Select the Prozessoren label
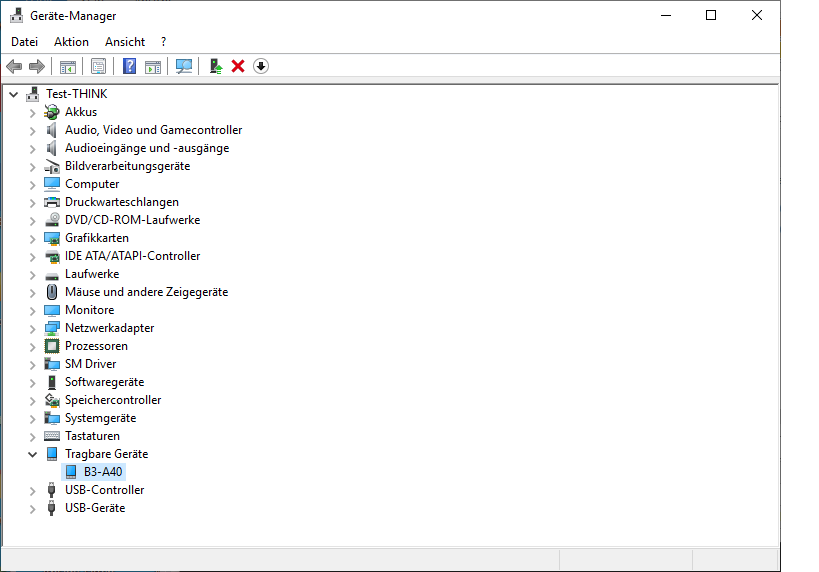This screenshot has height=572, width=819. [x=96, y=346]
